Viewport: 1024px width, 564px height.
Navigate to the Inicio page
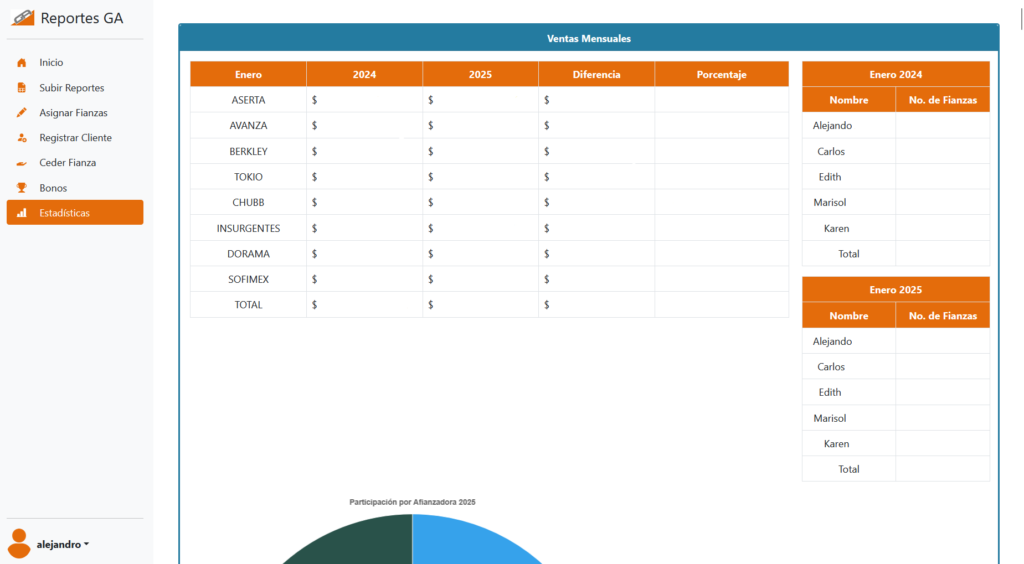[51, 62]
